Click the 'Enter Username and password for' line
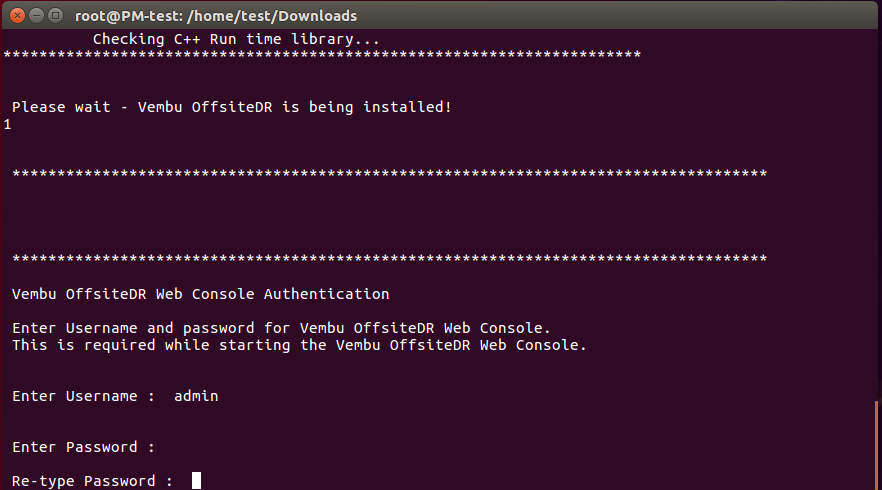The image size is (882, 490). point(281,328)
